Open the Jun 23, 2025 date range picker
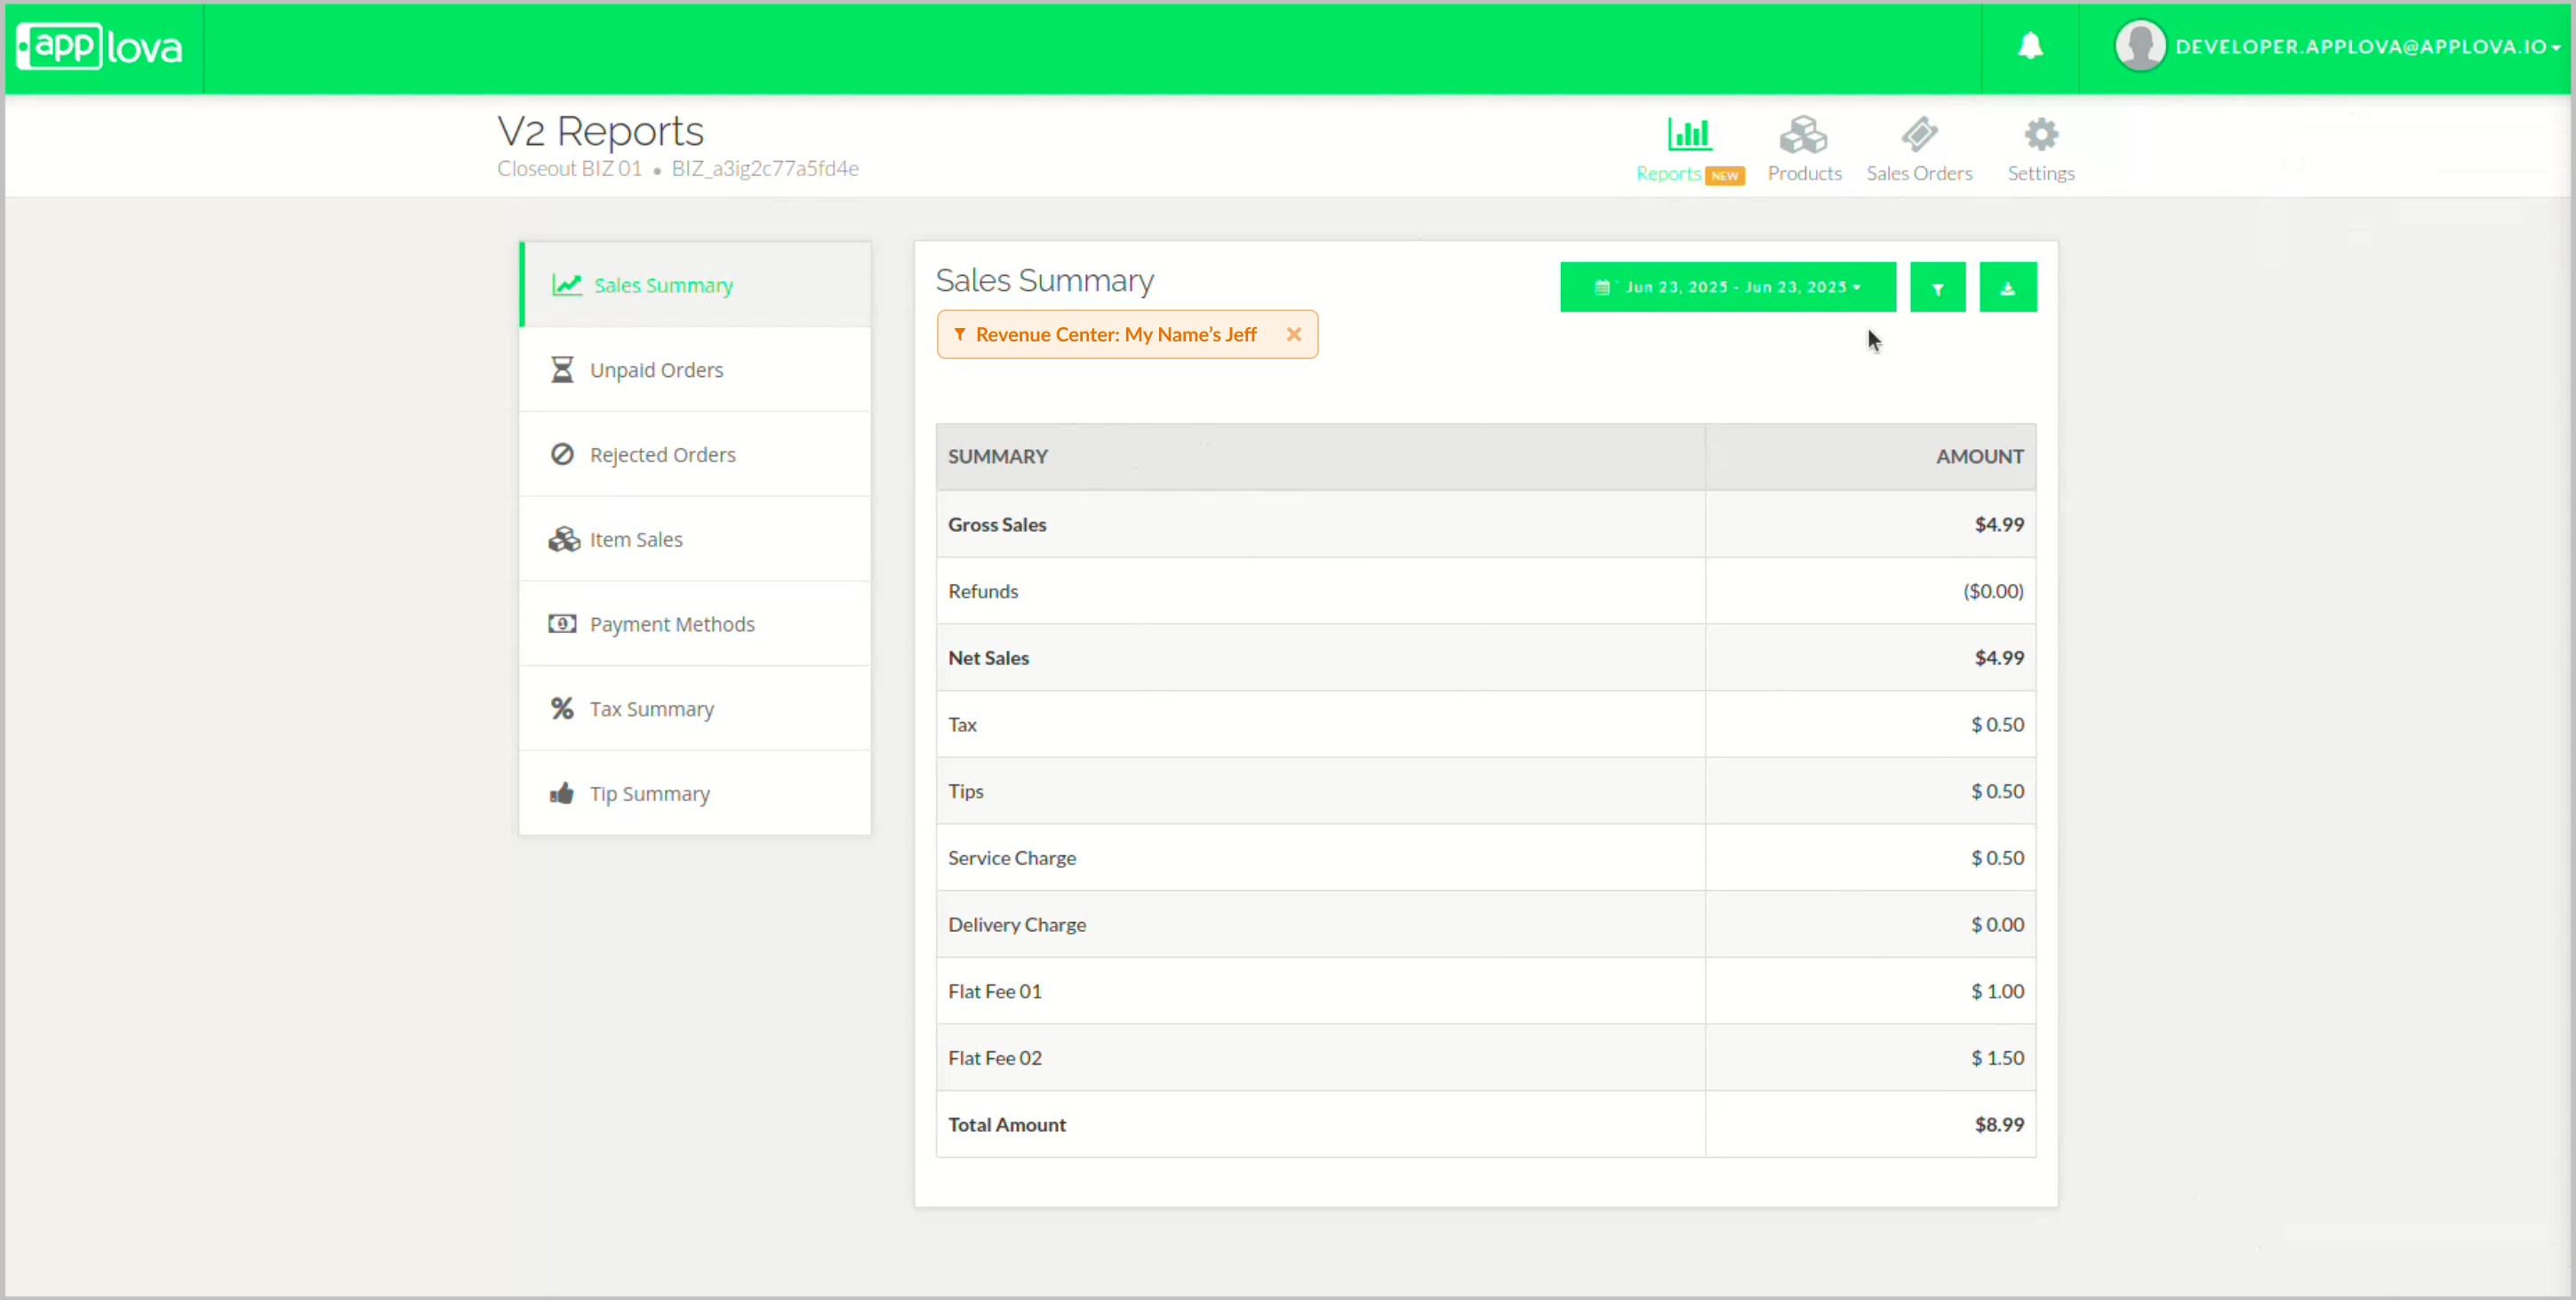Screen dimensions: 2576x1300 [1727, 287]
